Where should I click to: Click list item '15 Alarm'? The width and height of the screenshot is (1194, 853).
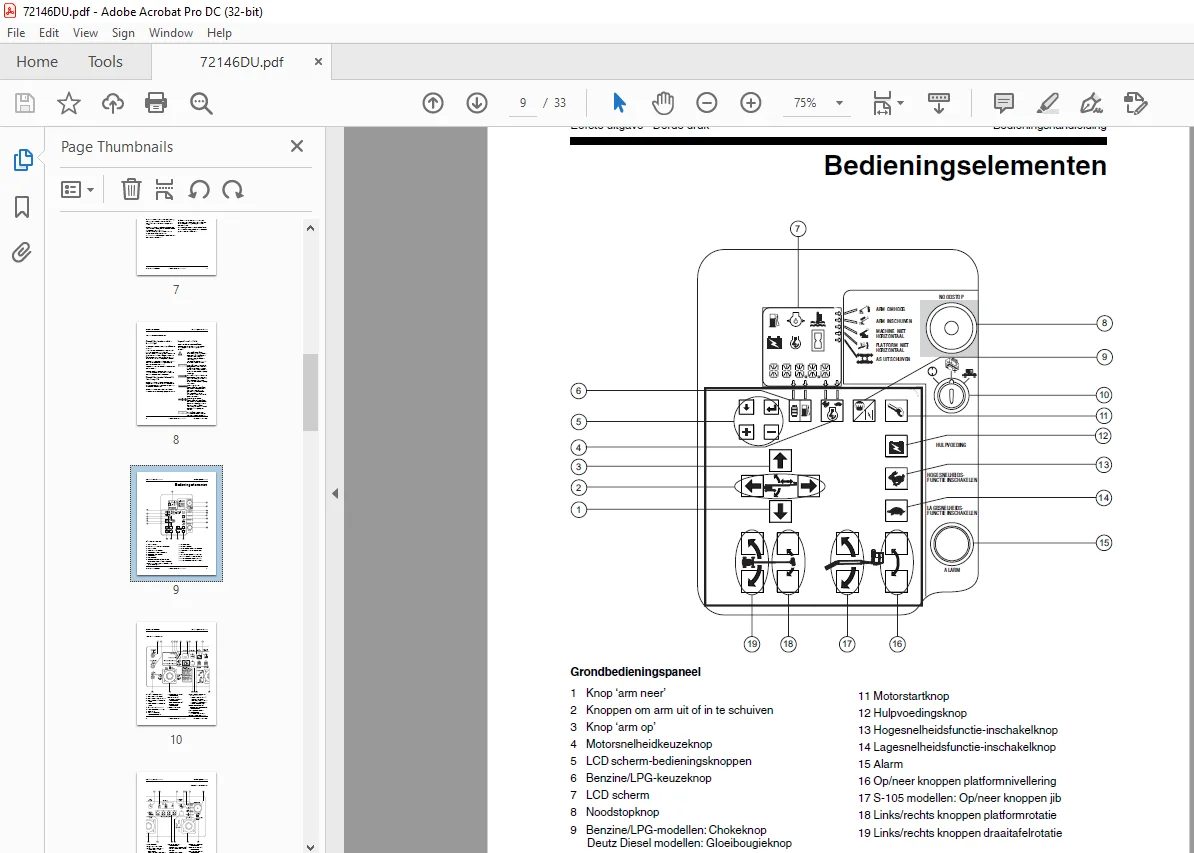coord(880,764)
